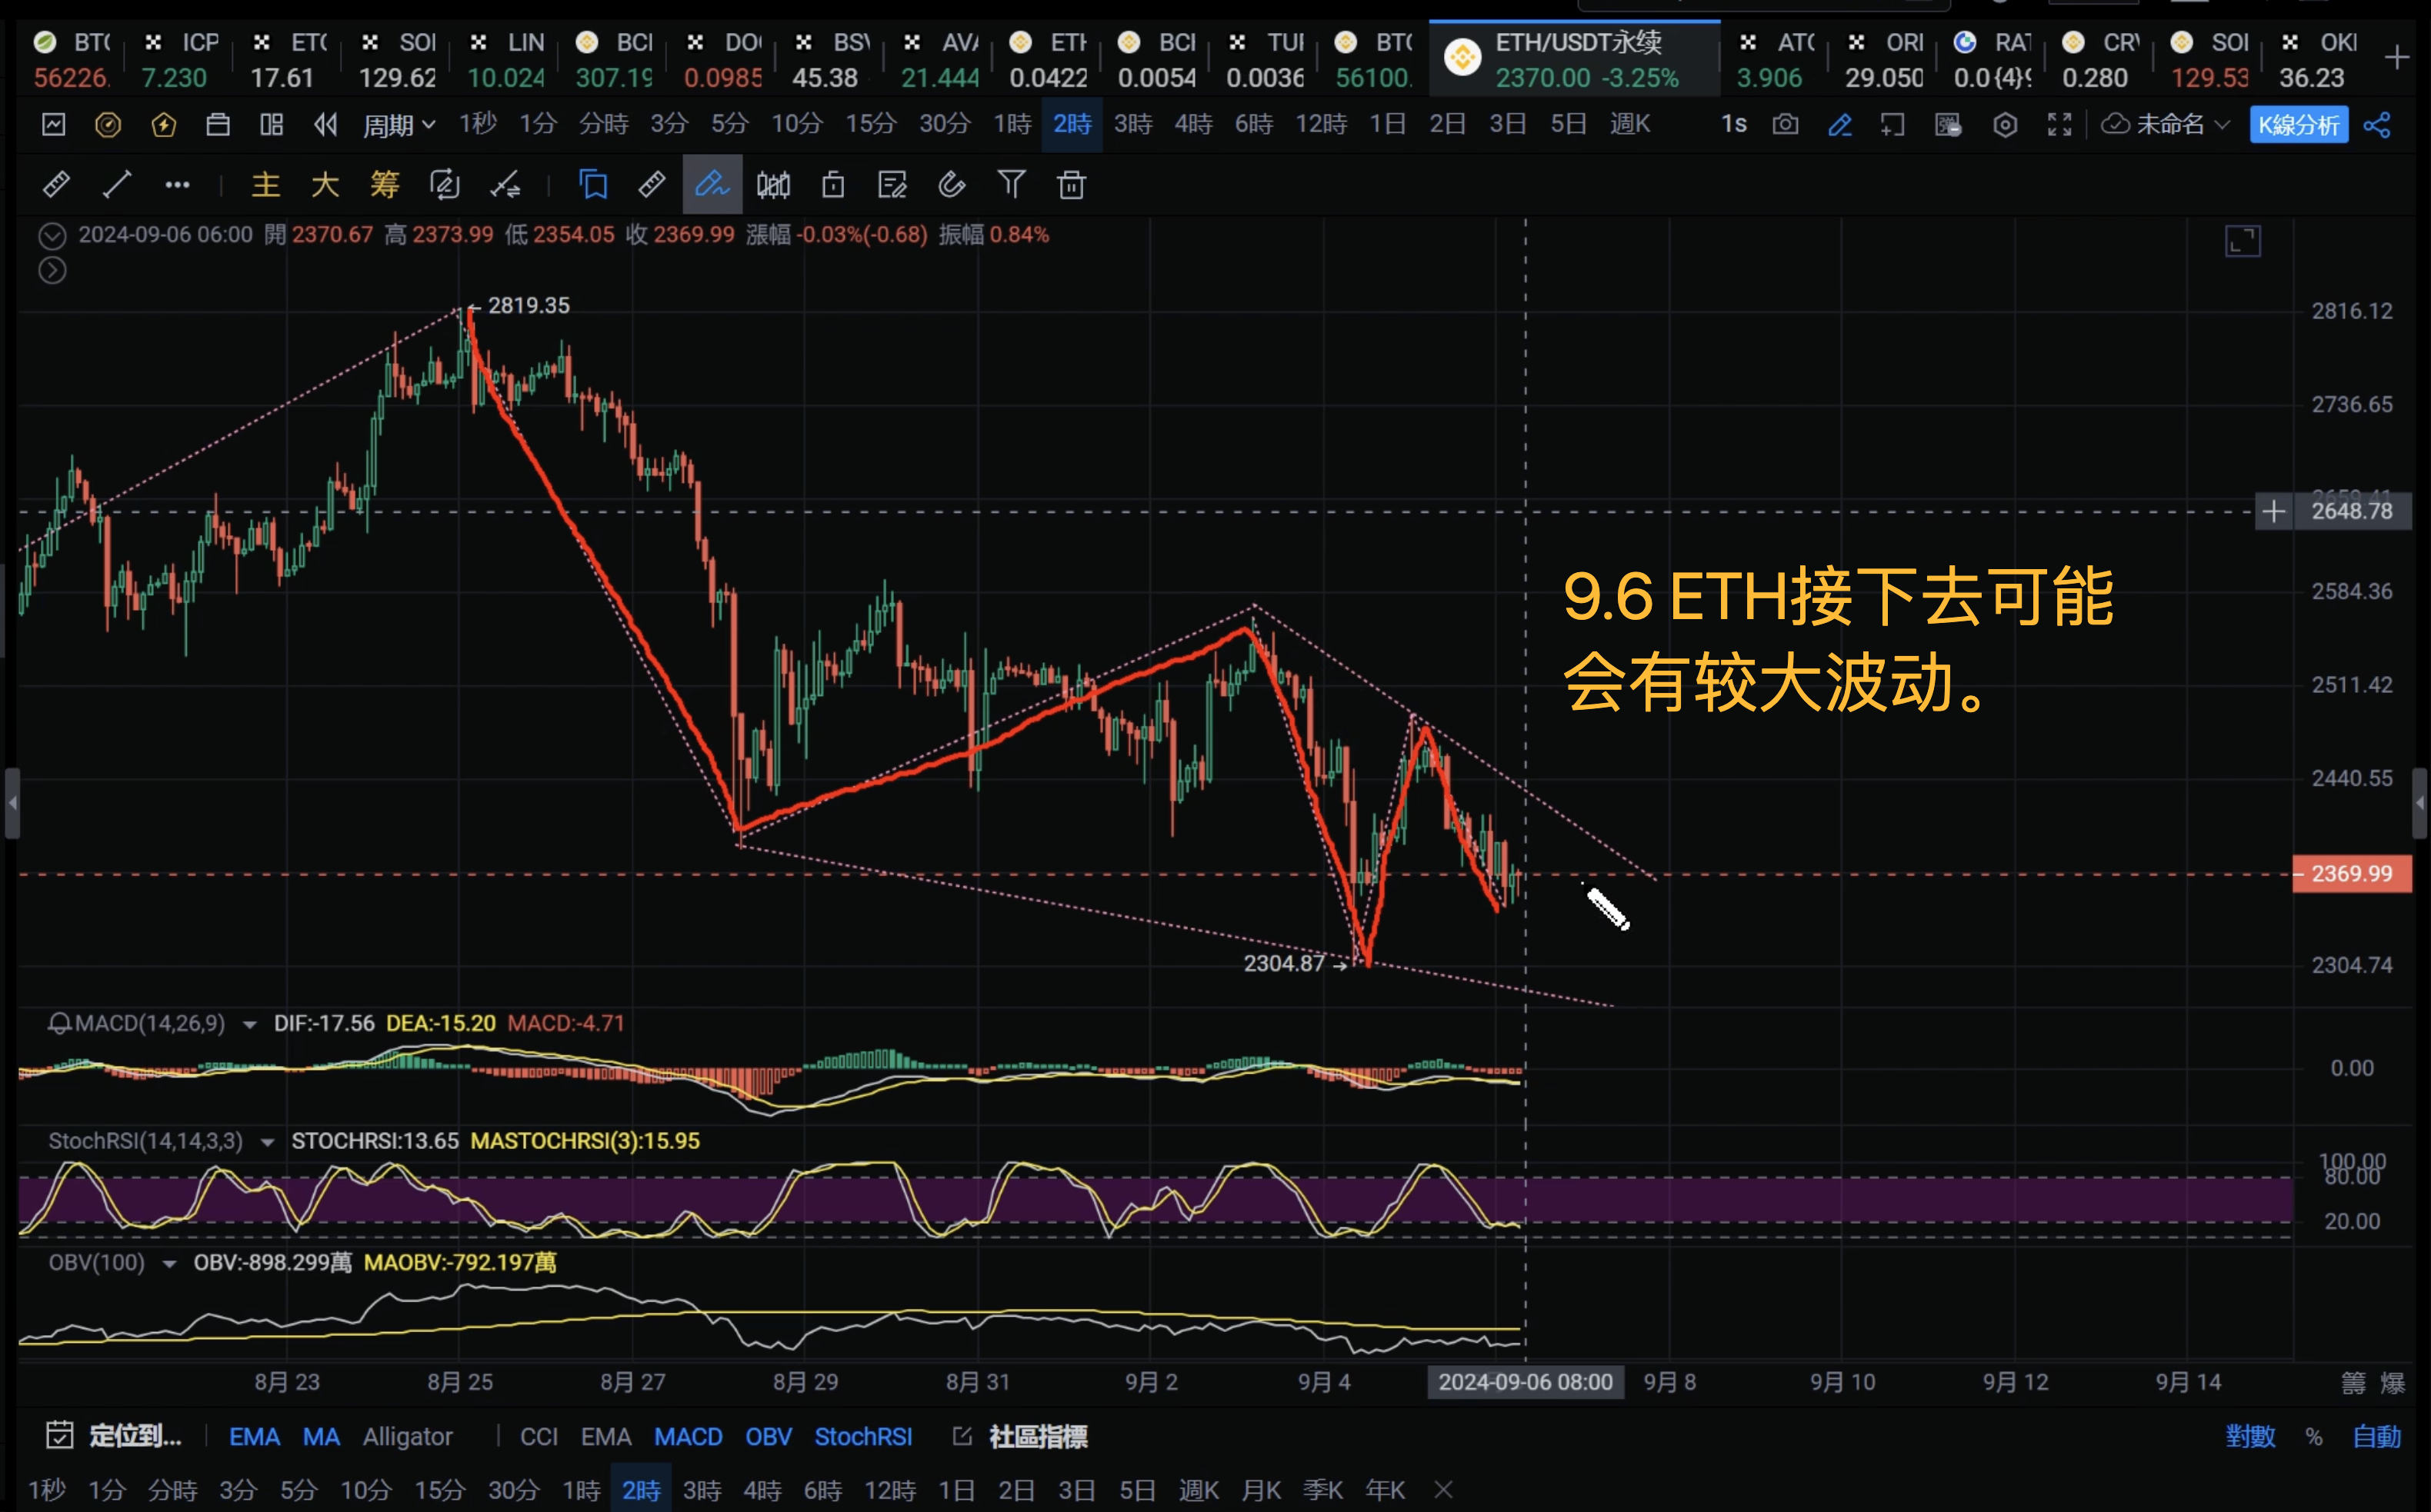Click the 2369.99 current price label

pos(2351,873)
